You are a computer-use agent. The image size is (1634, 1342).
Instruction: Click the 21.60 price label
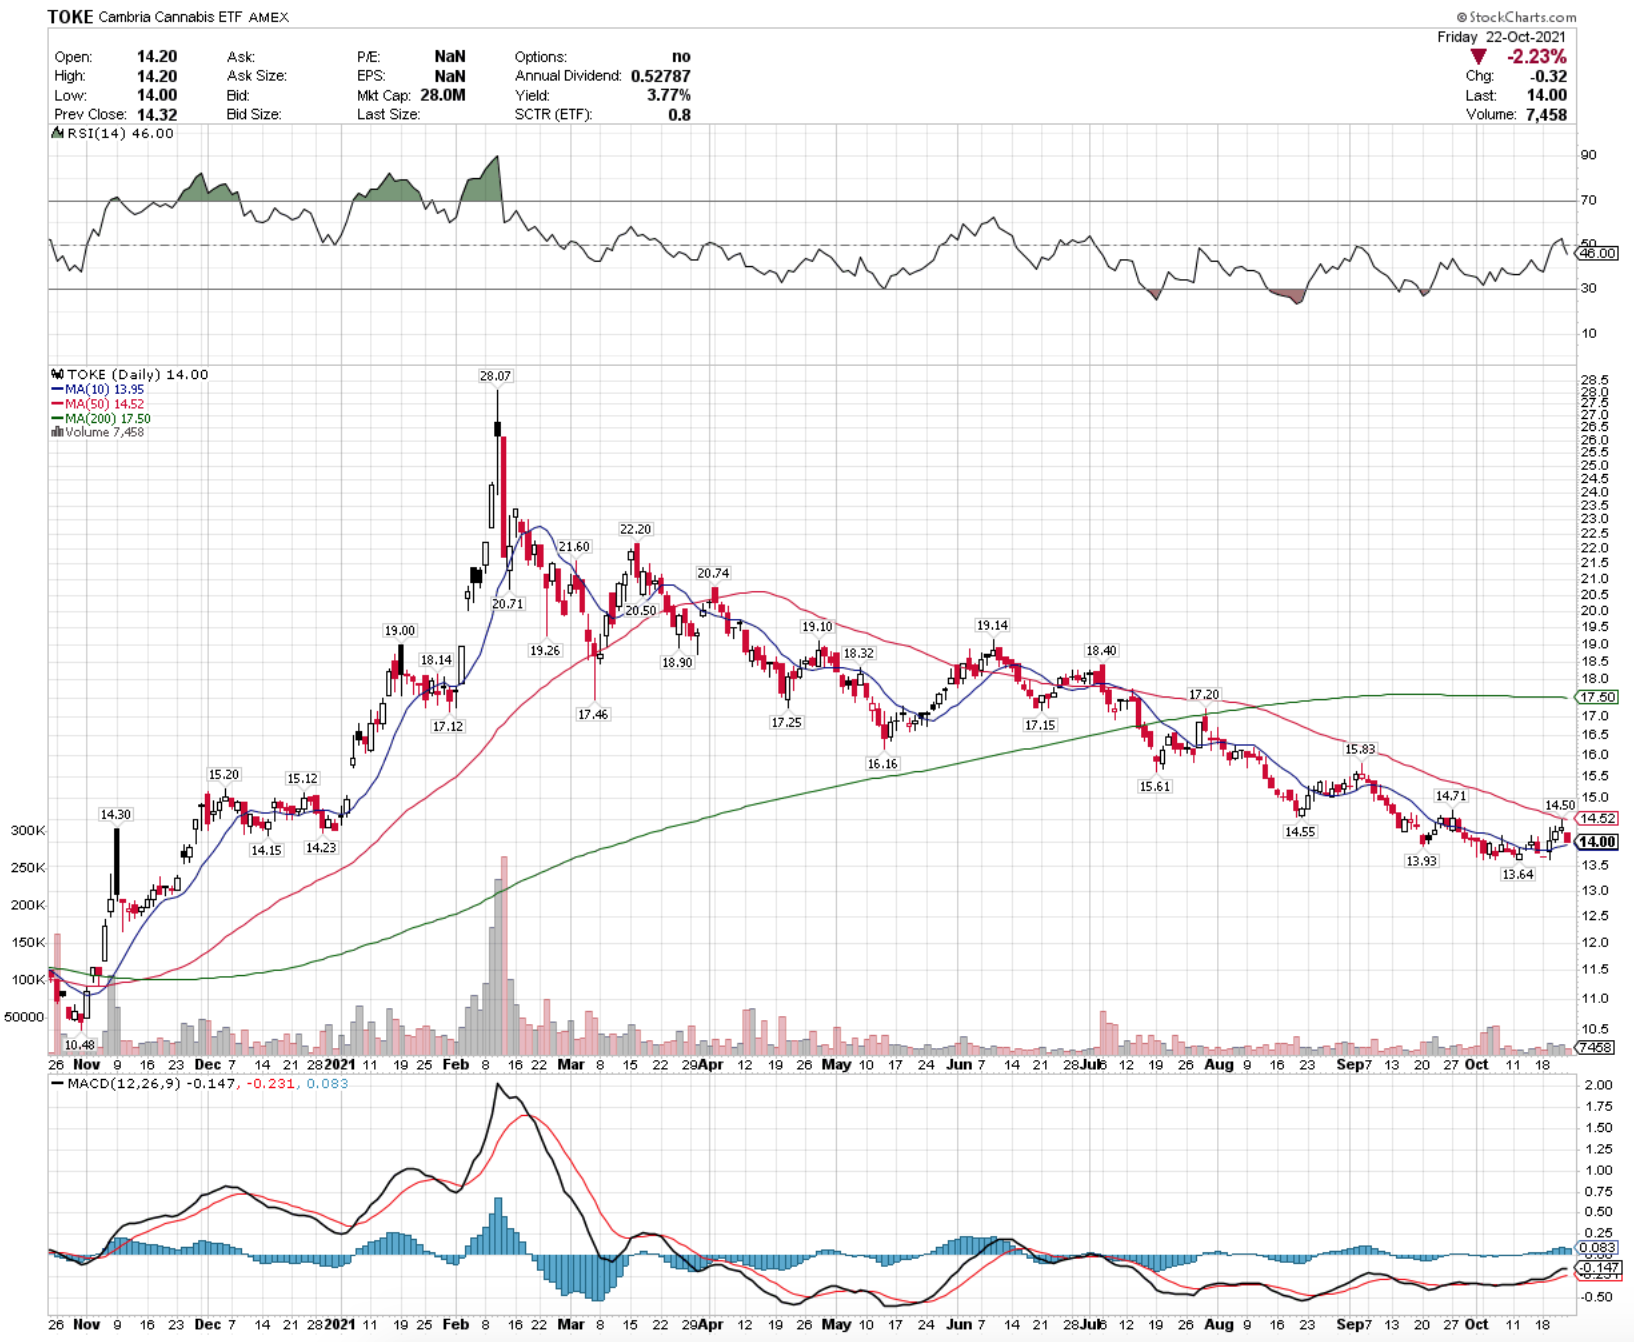[x=574, y=546]
